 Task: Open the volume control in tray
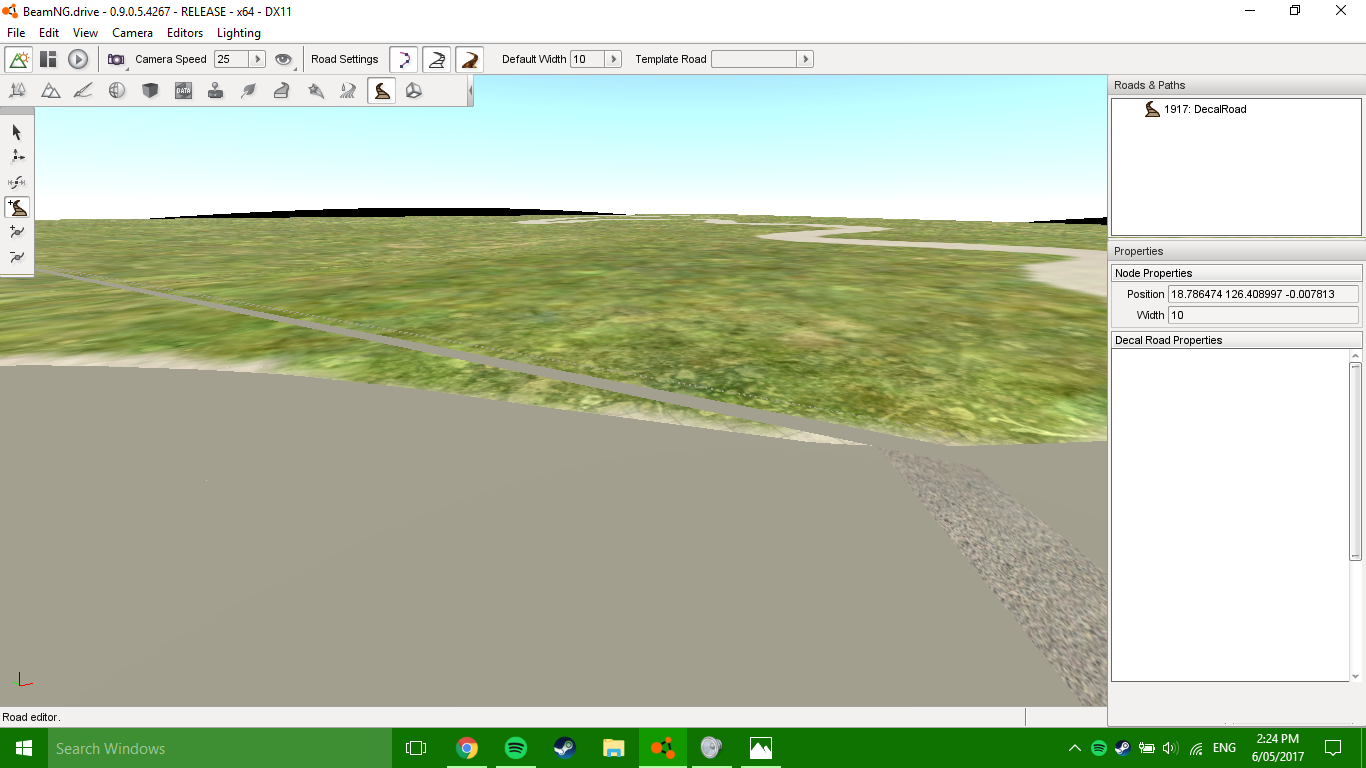click(1171, 748)
